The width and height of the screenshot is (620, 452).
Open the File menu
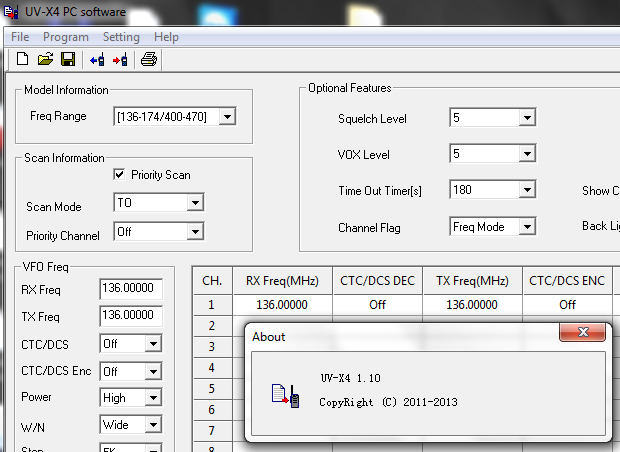(x=20, y=37)
